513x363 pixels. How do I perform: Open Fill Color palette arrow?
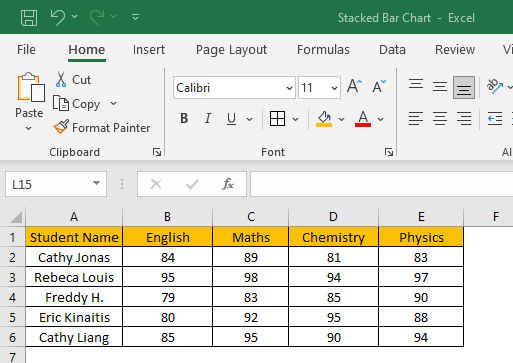click(x=342, y=119)
